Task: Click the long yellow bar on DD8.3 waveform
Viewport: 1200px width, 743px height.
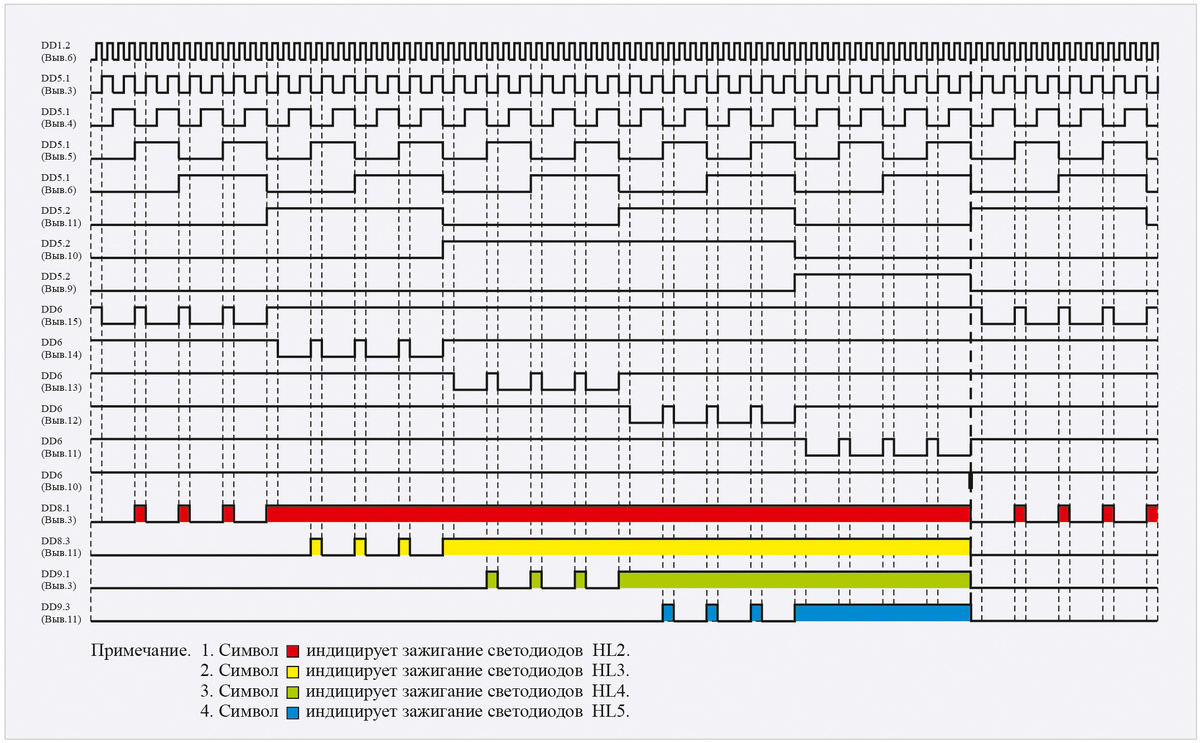Action: (x=707, y=547)
